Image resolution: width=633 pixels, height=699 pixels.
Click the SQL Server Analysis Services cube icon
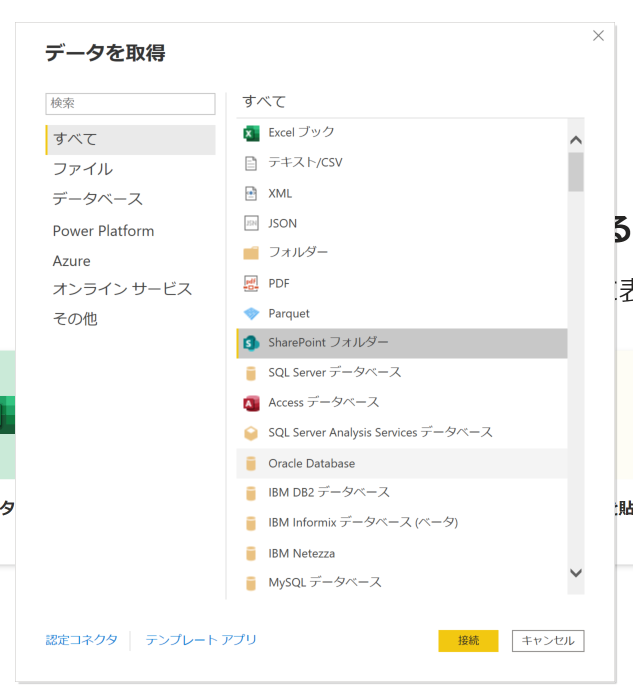tap(251, 433)
